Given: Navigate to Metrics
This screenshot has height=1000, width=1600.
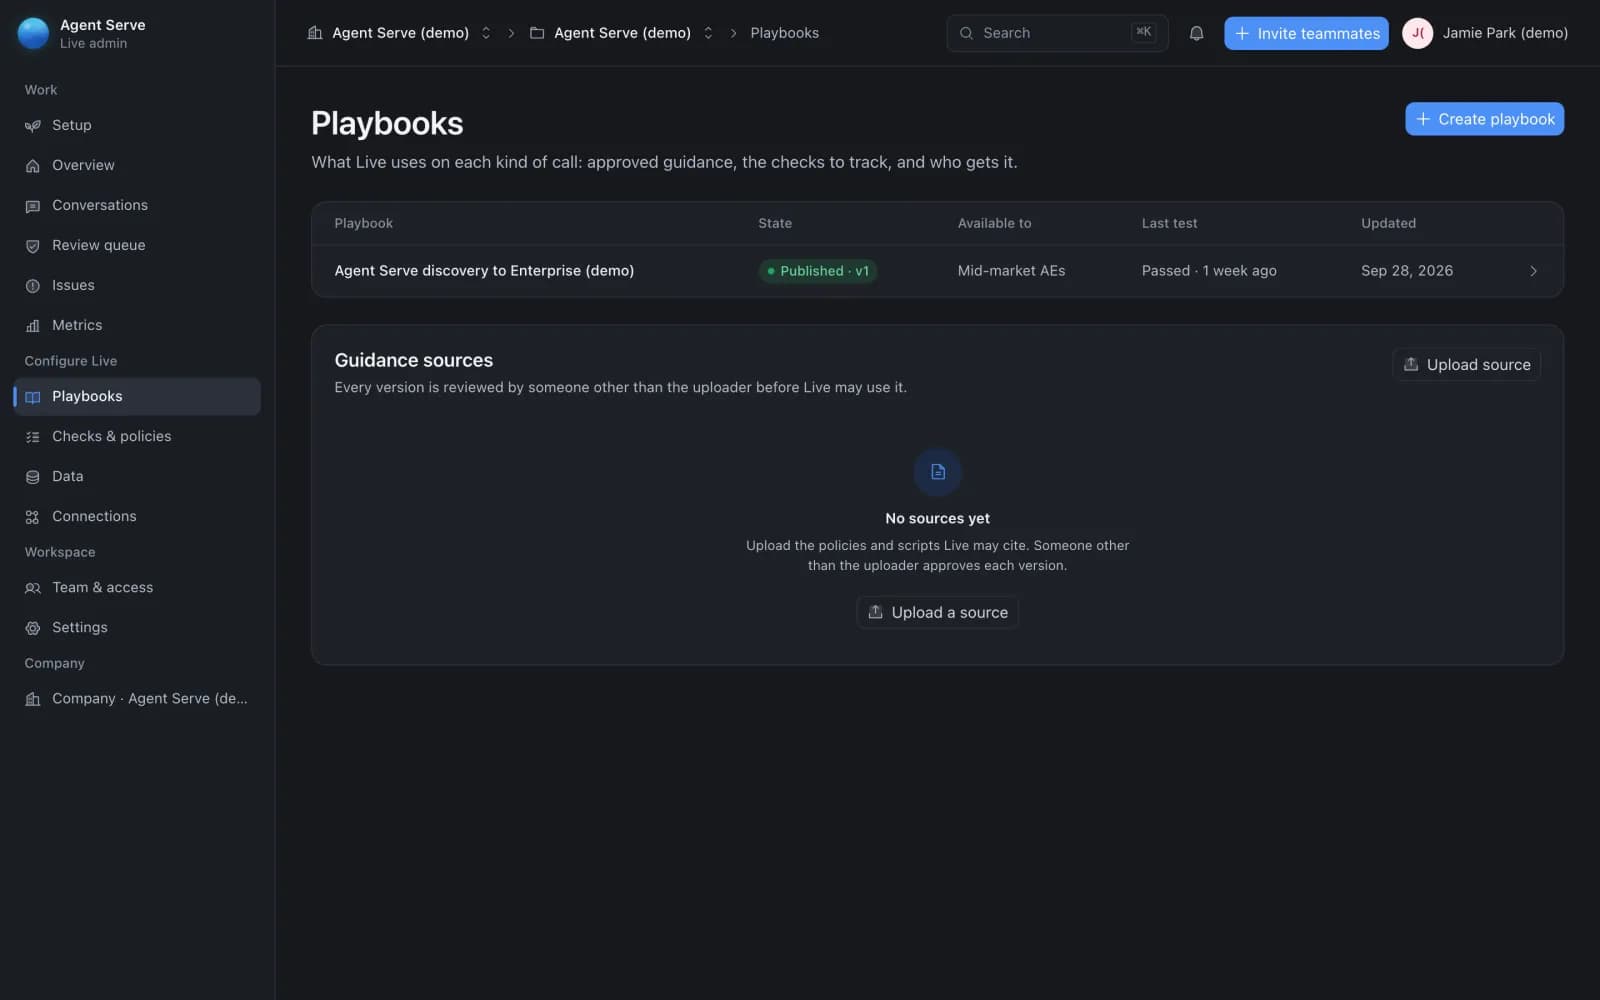Looking at the screenshot, I should (x=137, y=325).
